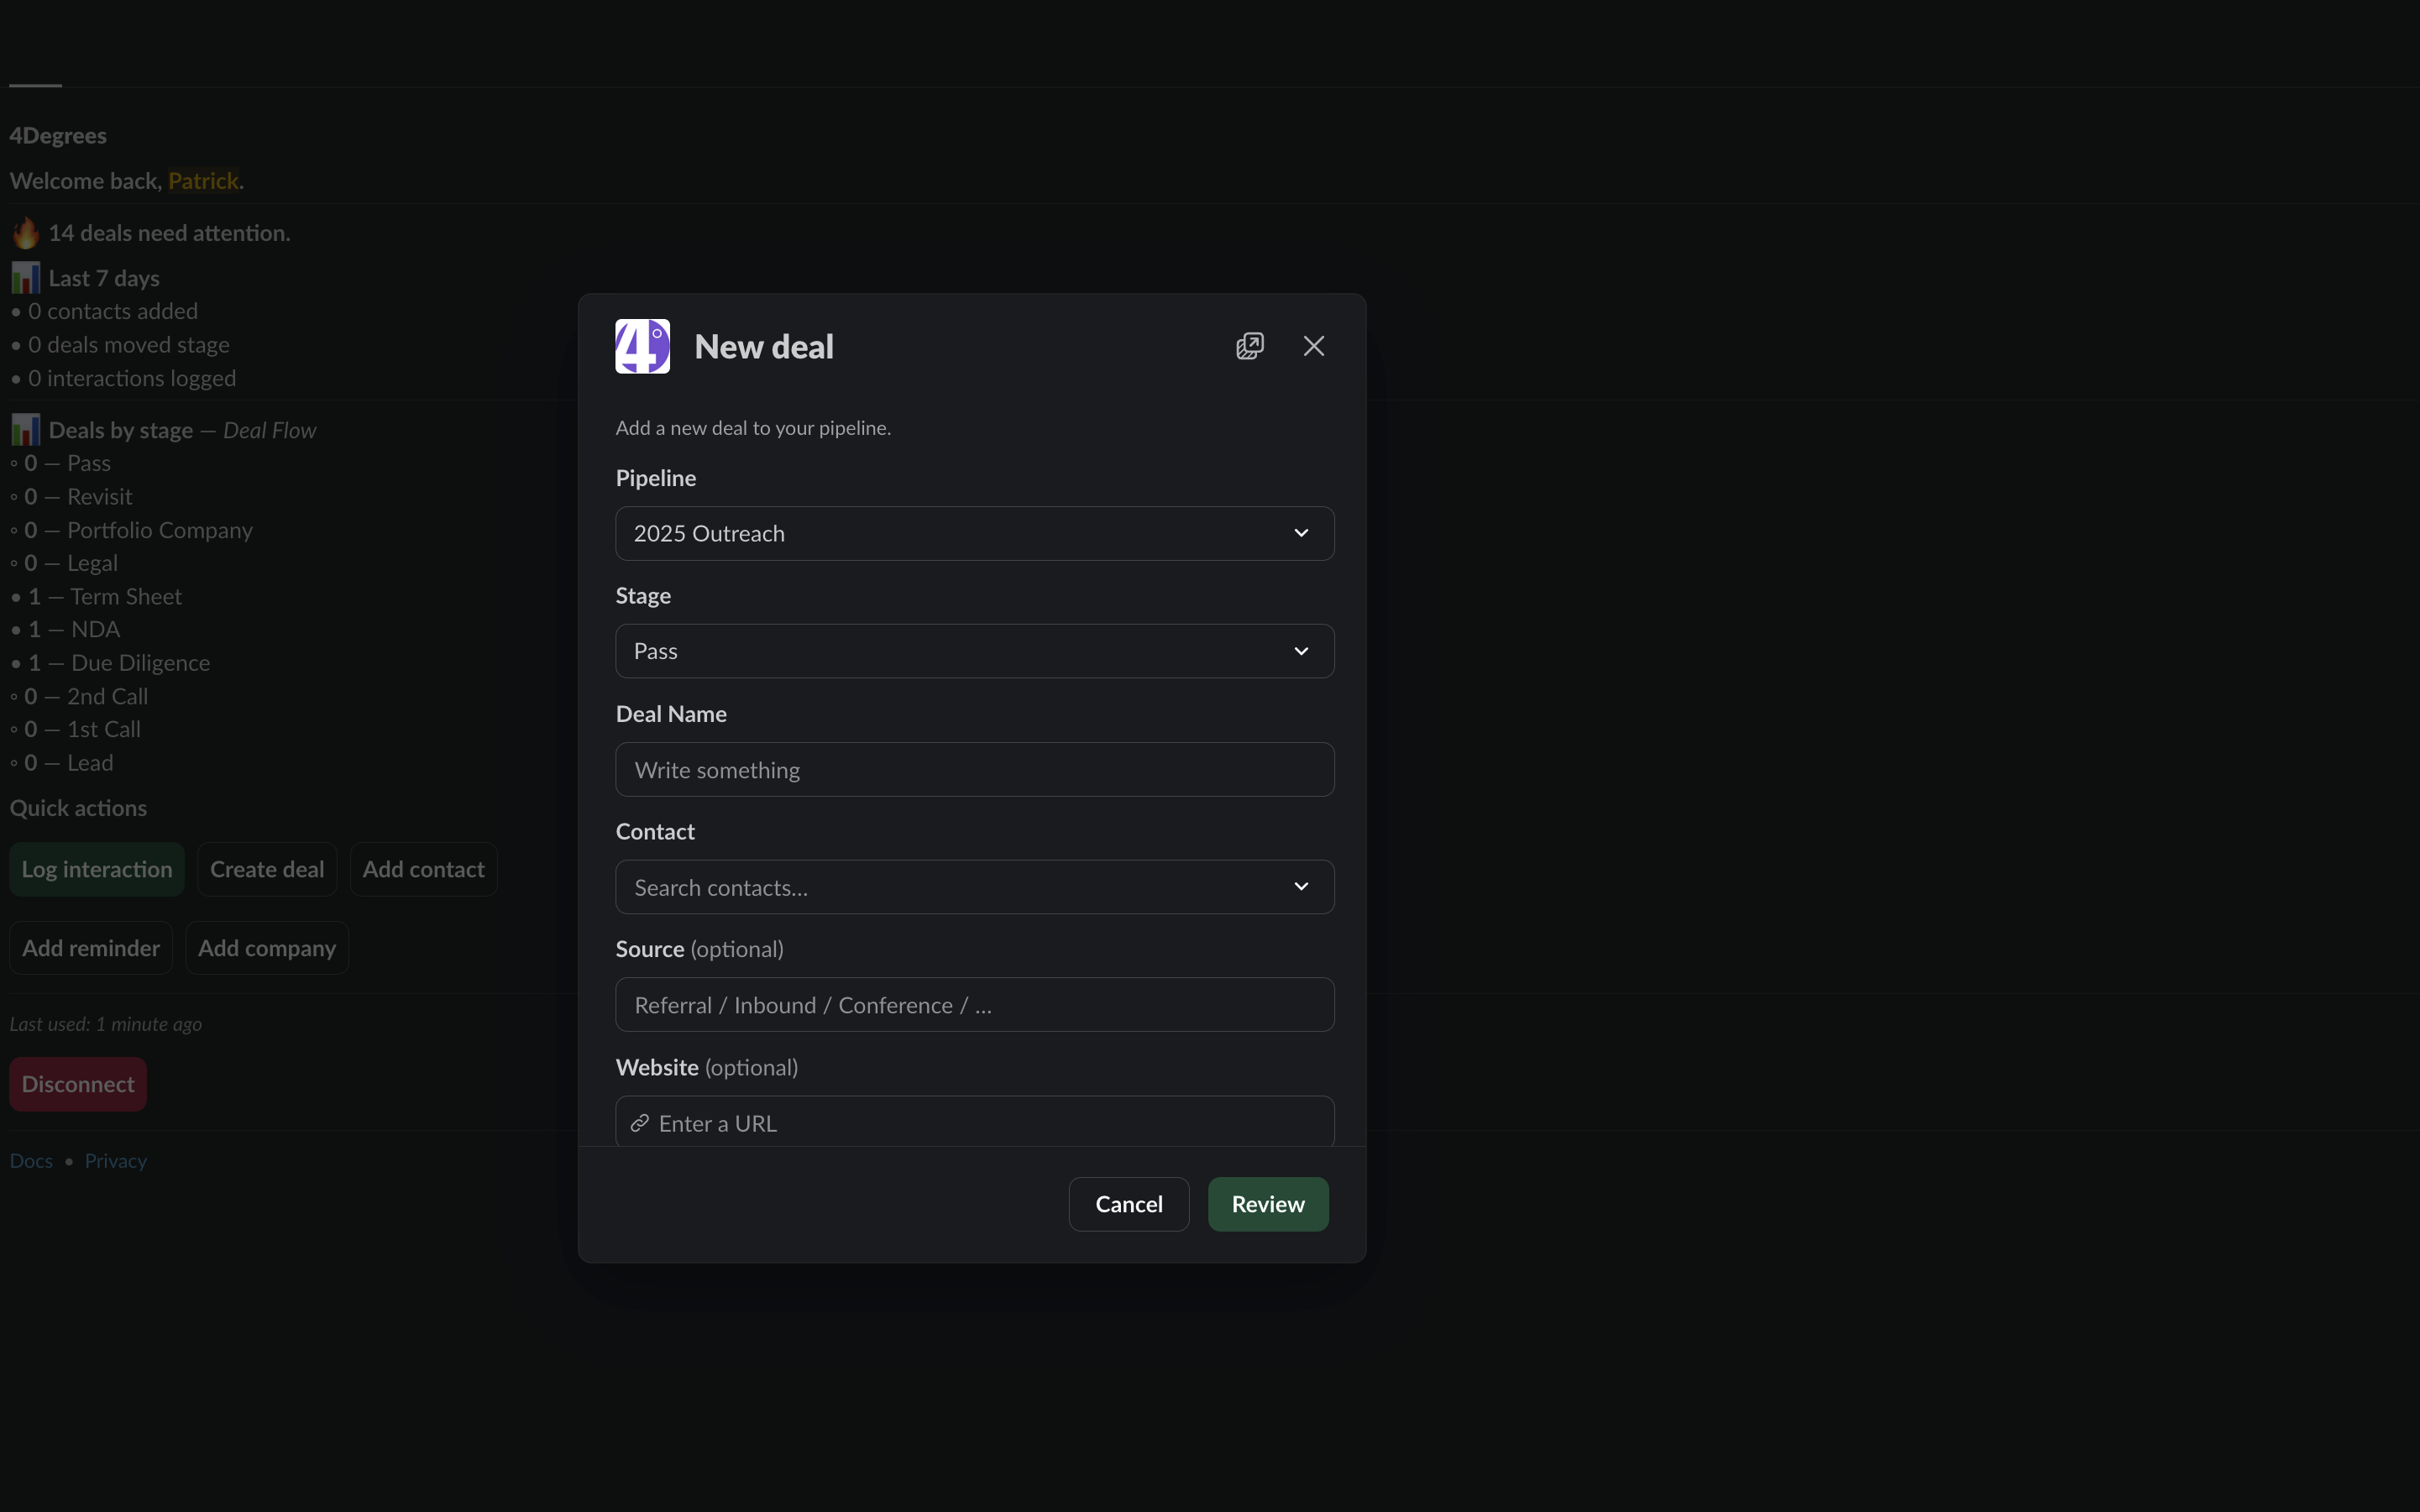Click the 'Quick actions' heading
The image size is (2420, 1512).
pyautogui.click(x=78, y=808)
